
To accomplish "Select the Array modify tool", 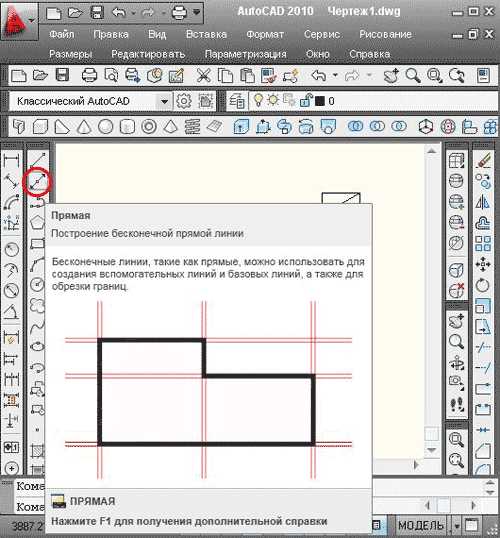I will coord(483,243).
